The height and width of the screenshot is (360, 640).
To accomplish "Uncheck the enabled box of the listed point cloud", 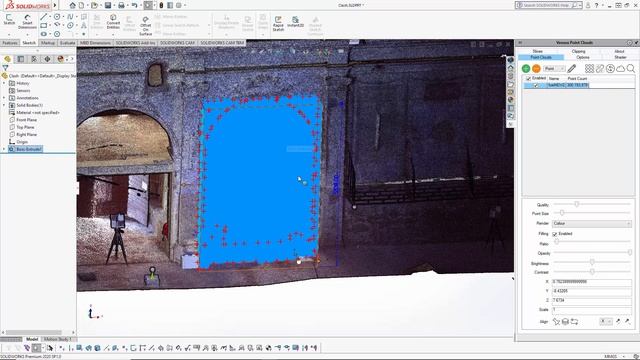I will [x=536, y=85].
